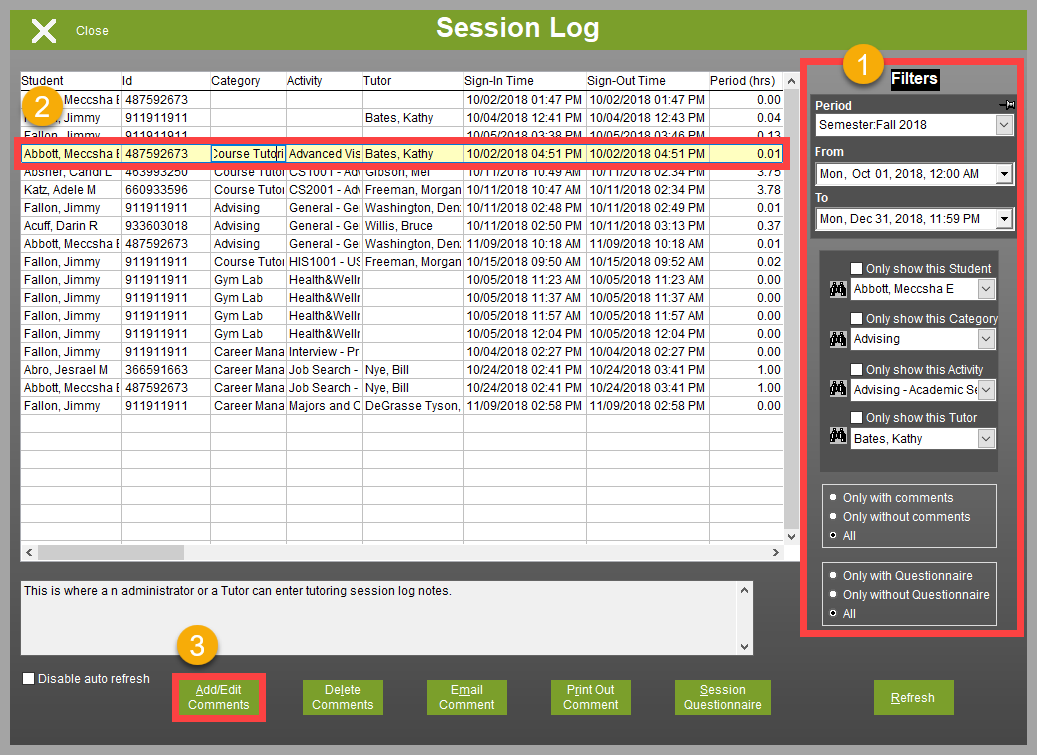Click Email Comment button
Screen dimensions: 1037x755
coord(466,697)
